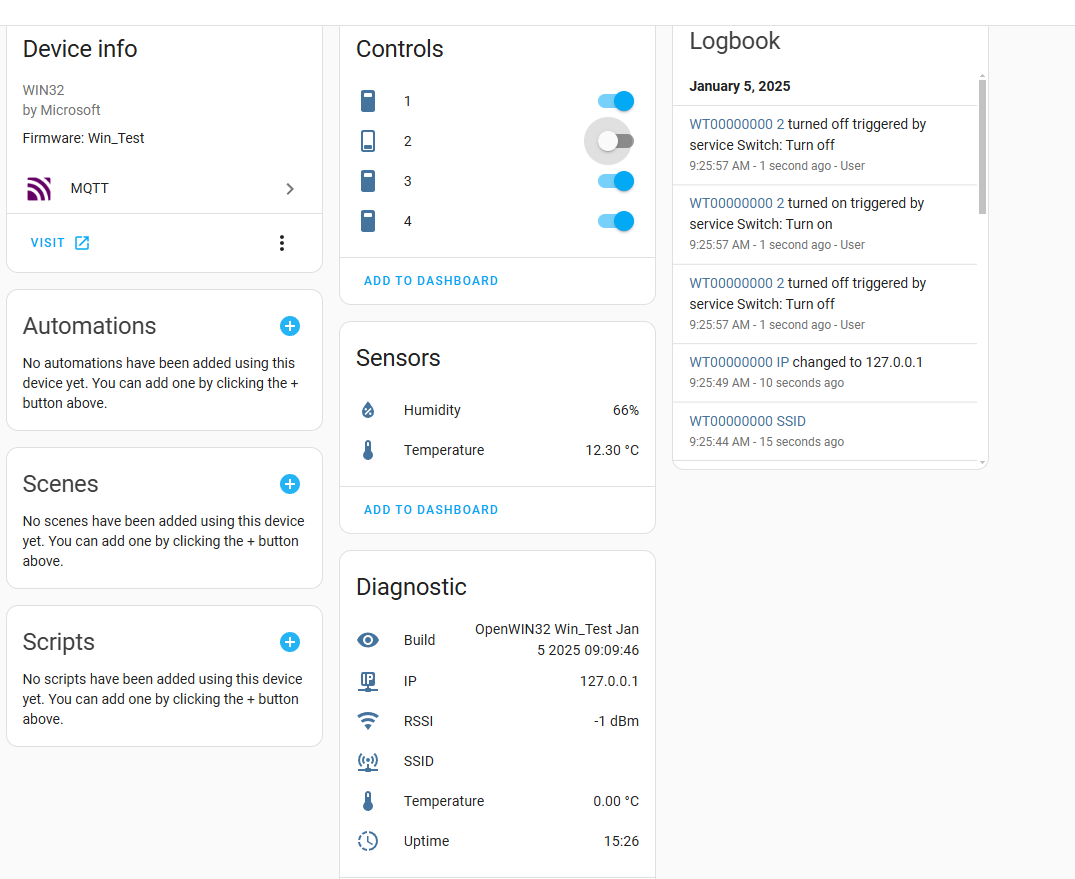The image size is (1075, 879).
Task: Click the IP network icon
Action: pos(368,681)
